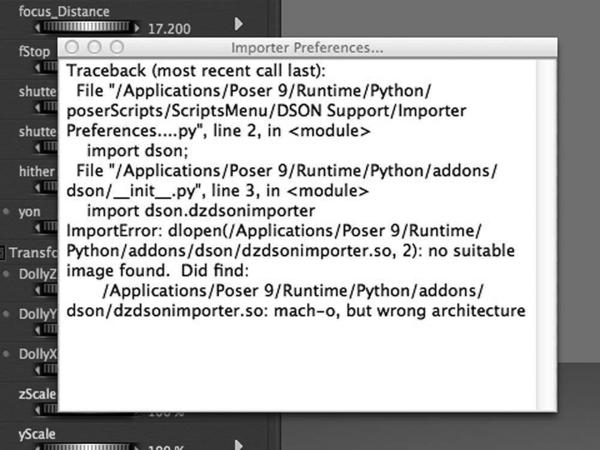Collapse the Transform parameter group

click(2, 253)
